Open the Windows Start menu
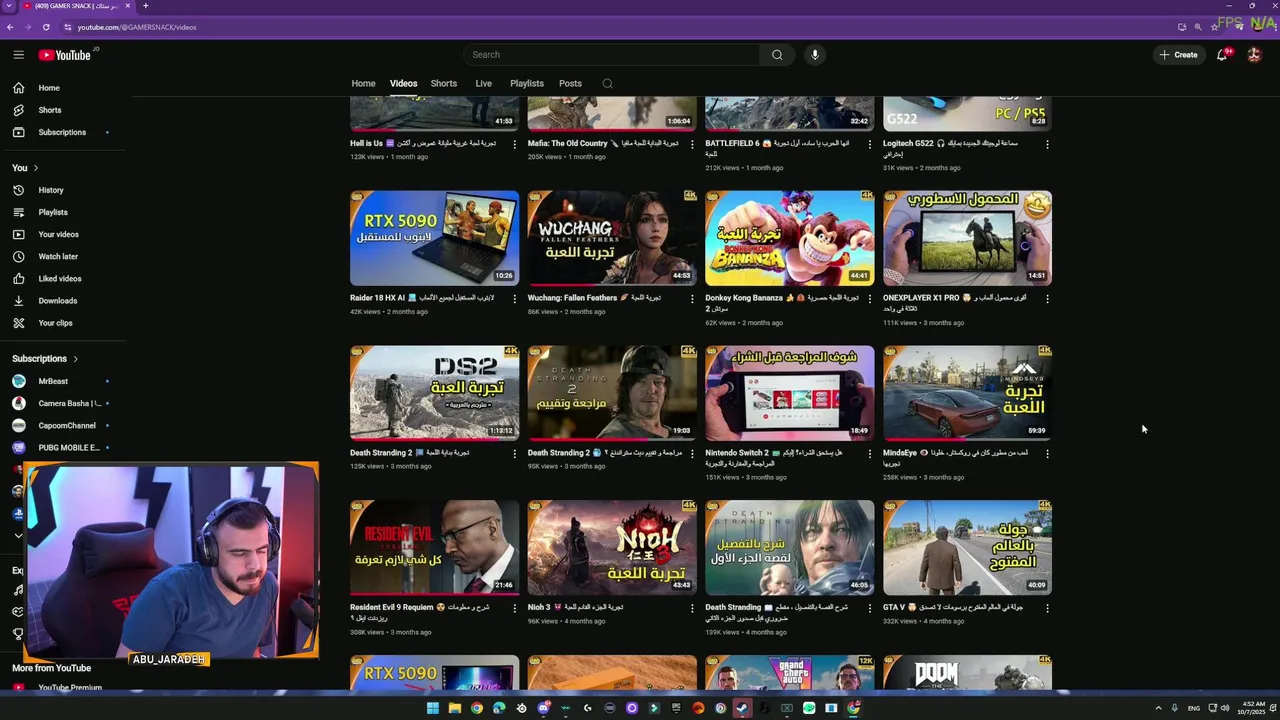 point(433,708)
